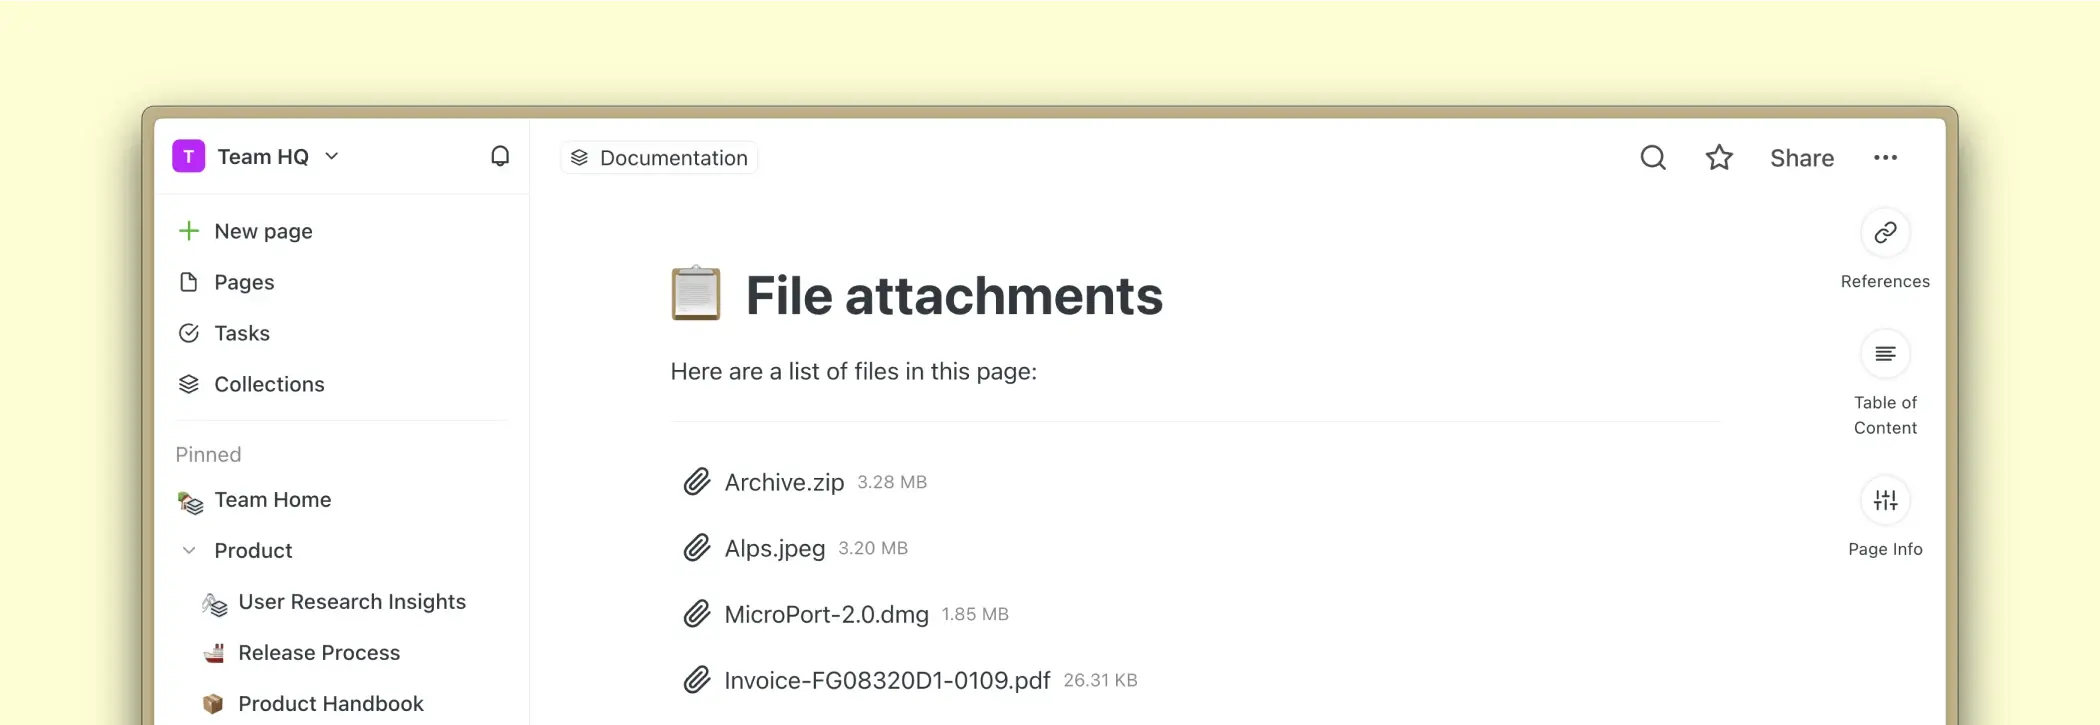Show the Table of Content panel
Viewport: 2100px width, 725px height.
pos(1885,354)
